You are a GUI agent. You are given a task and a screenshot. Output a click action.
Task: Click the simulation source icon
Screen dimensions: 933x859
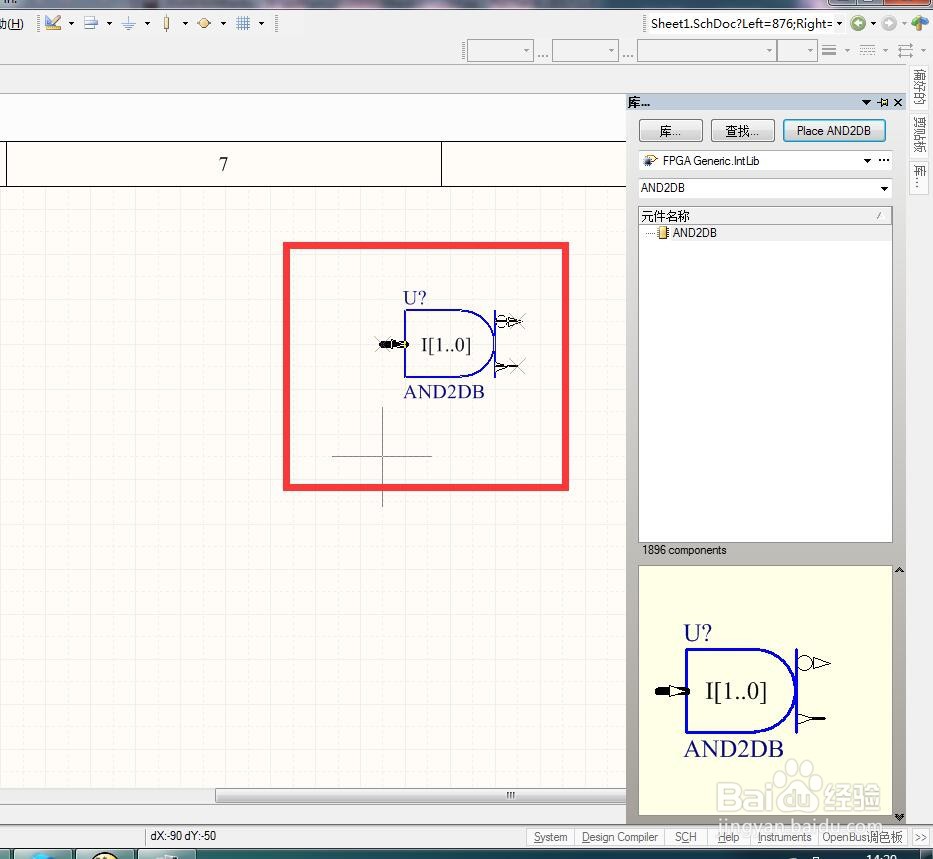[x=204, y=23]
